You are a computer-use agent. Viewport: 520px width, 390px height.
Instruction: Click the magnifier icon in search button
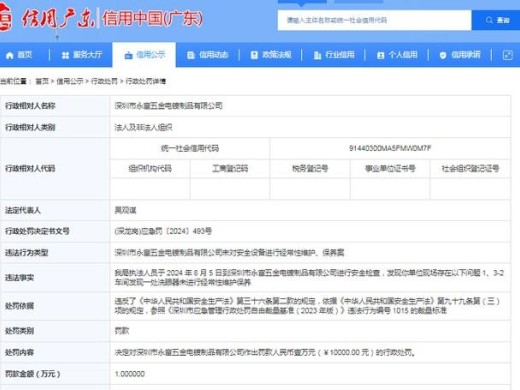point(489,20)
